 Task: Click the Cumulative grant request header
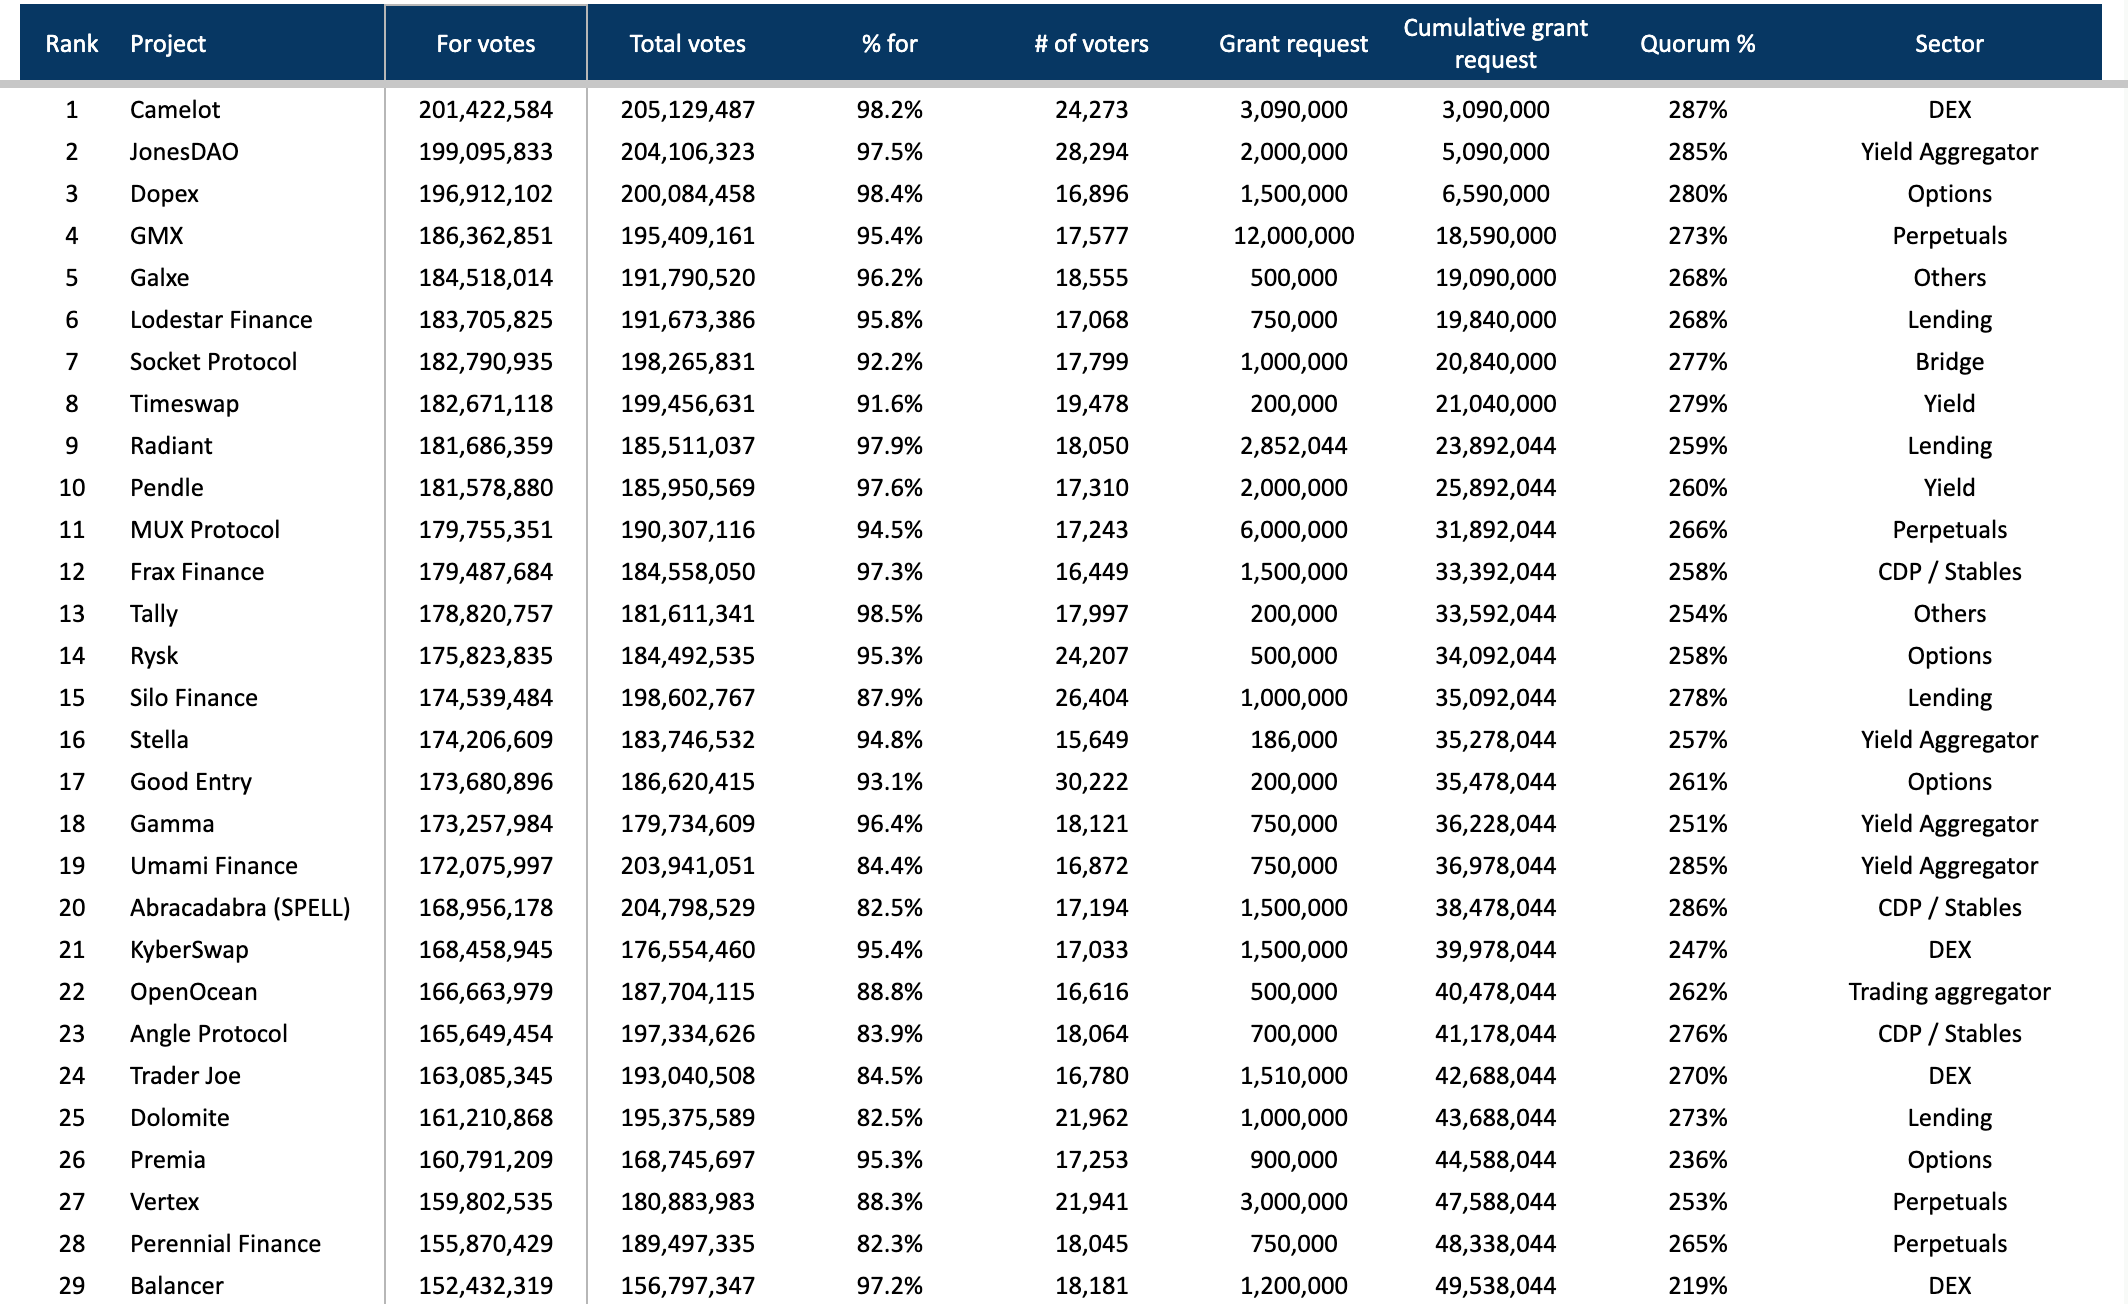[1495, 44]
